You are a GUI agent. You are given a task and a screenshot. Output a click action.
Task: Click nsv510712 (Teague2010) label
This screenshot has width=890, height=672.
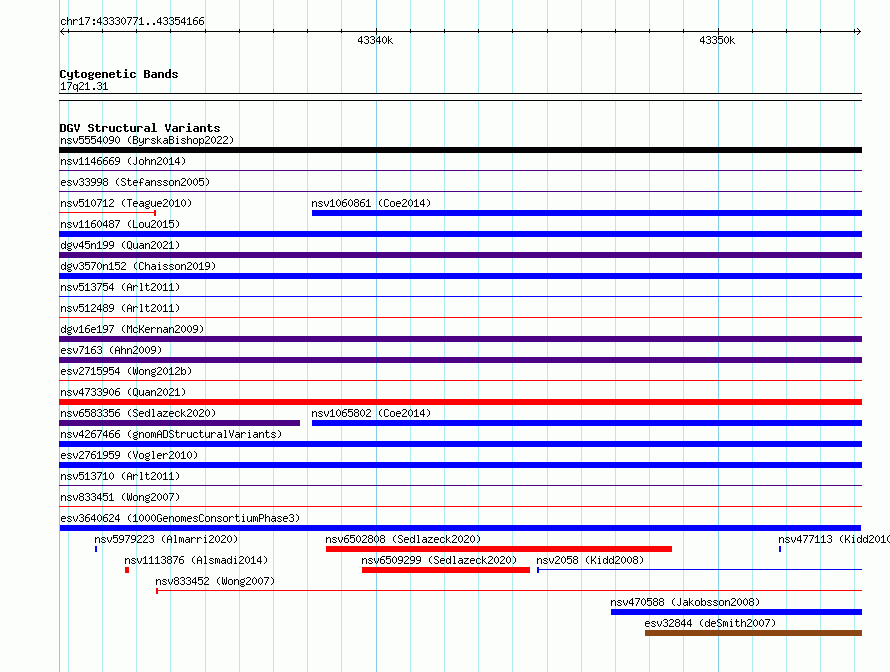126,203
